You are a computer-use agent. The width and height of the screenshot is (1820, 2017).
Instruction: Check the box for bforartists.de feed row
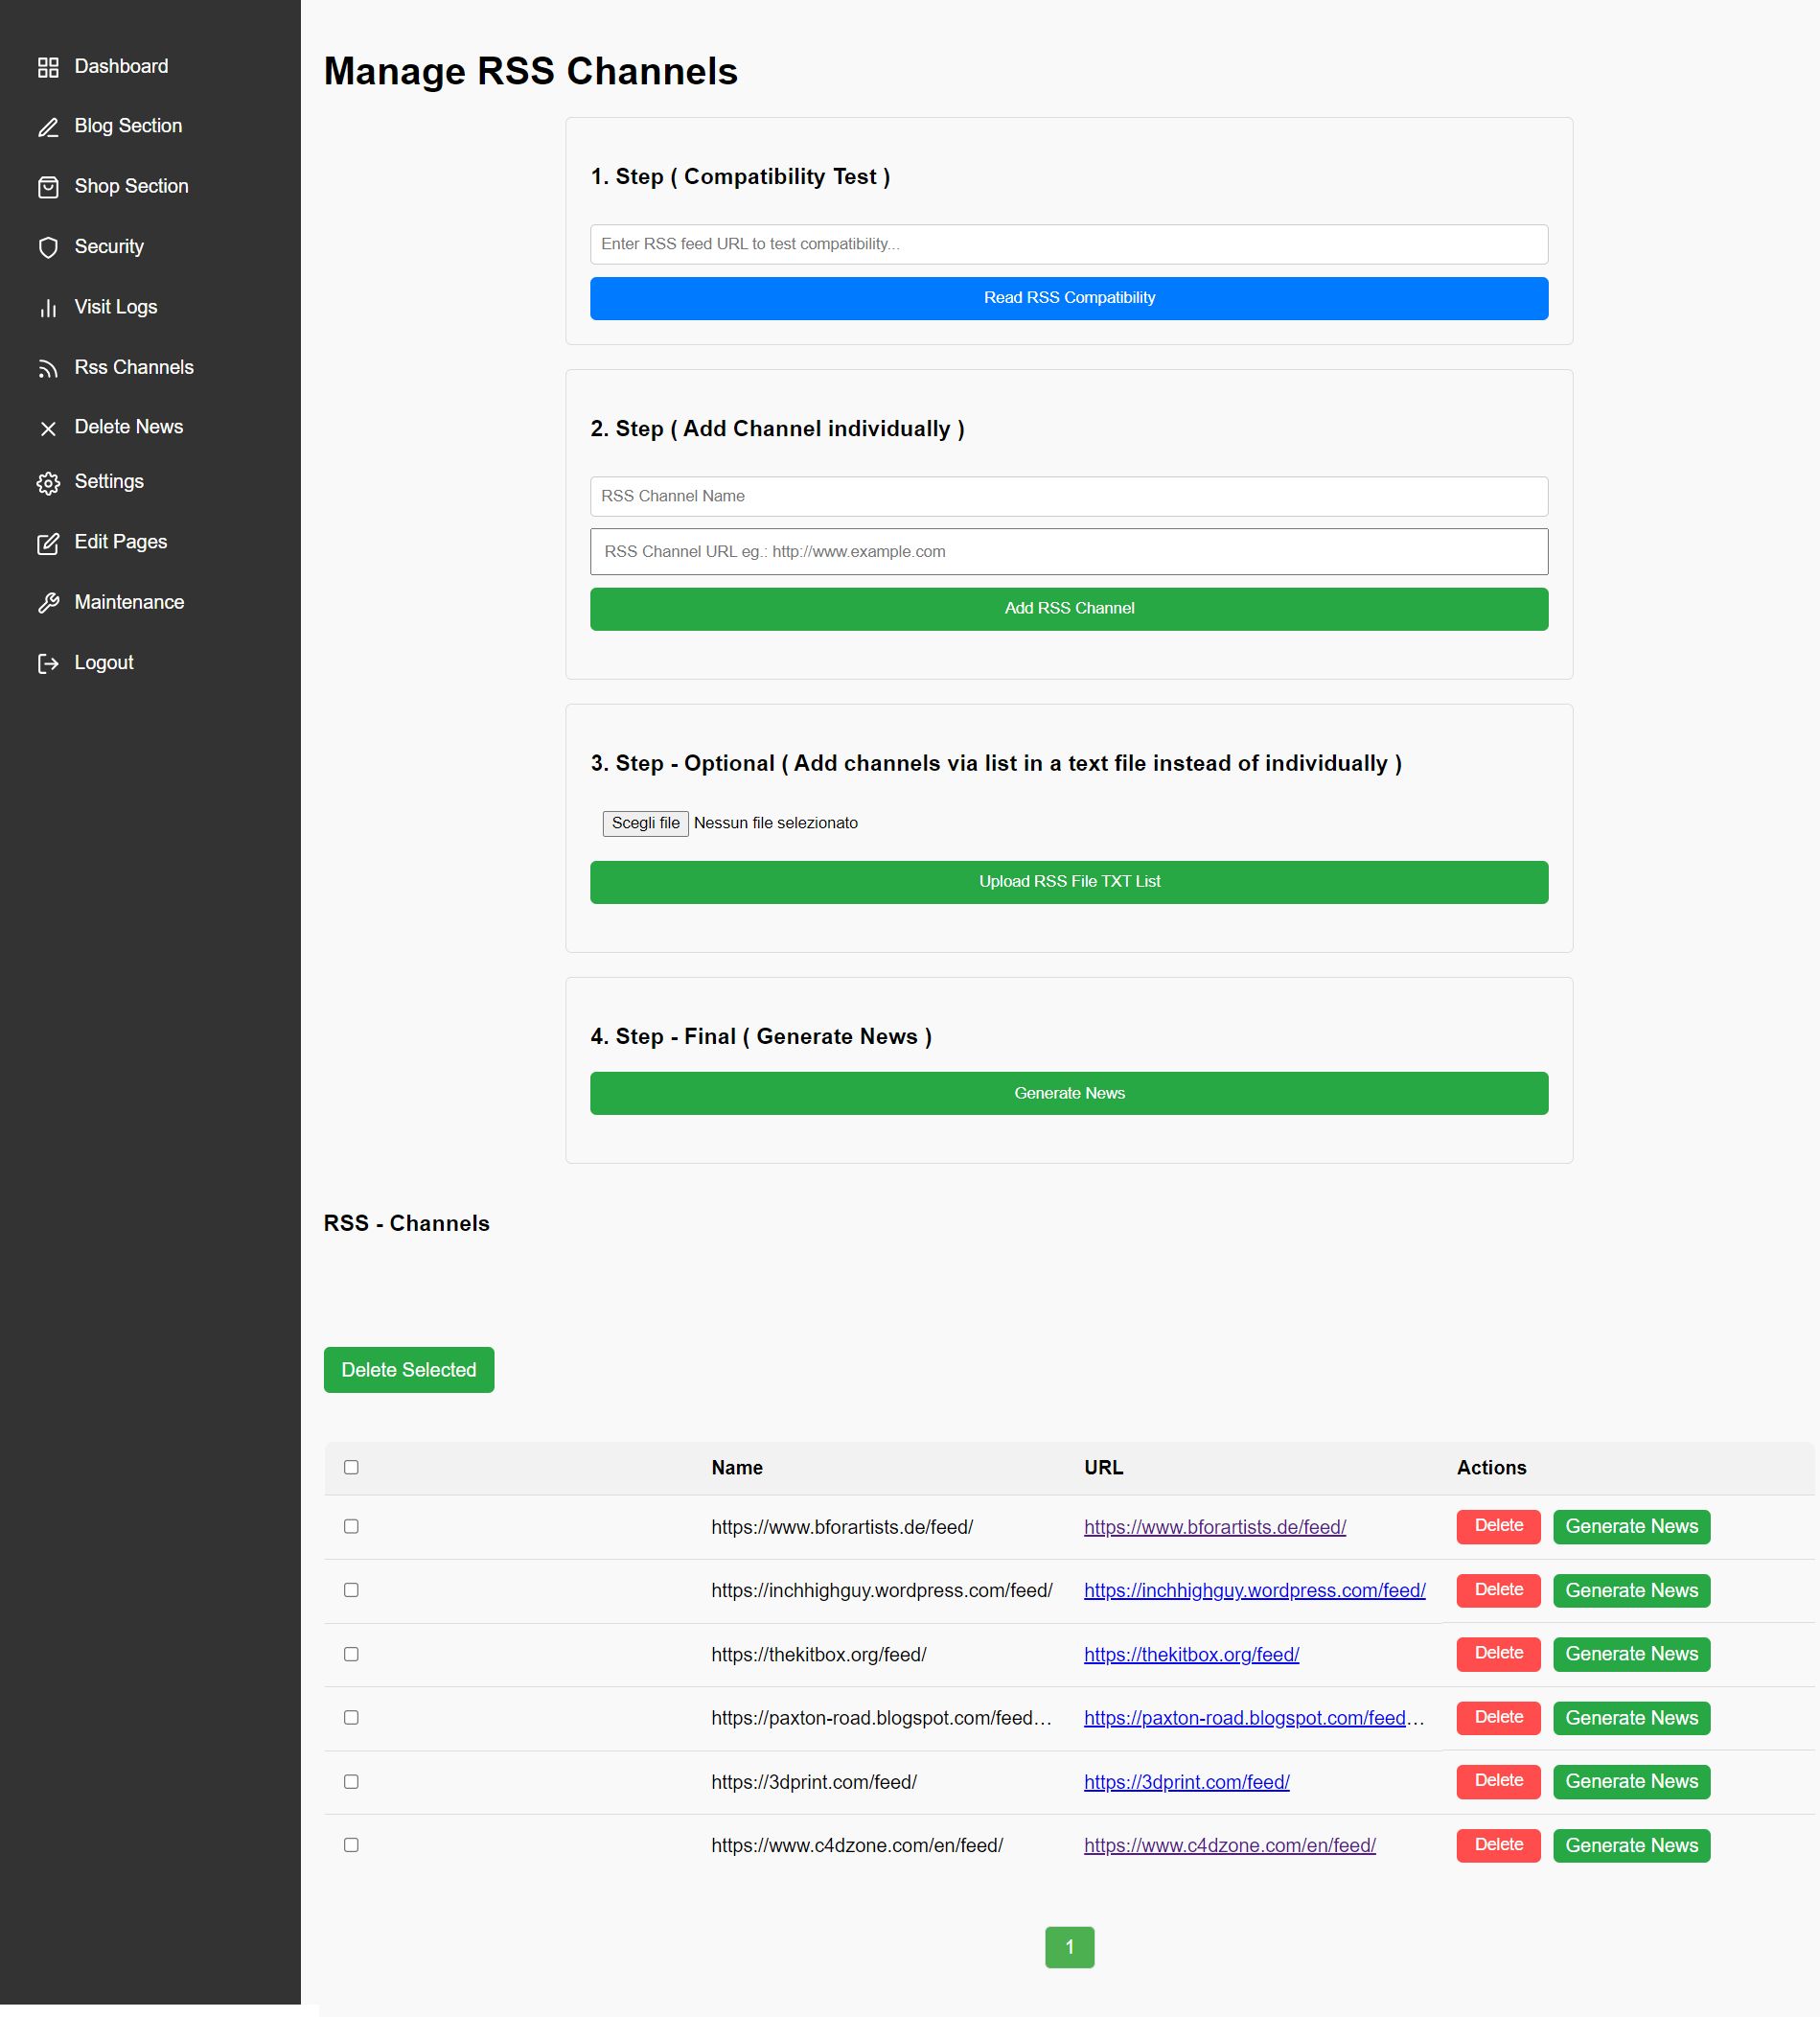pos(351,1526)
